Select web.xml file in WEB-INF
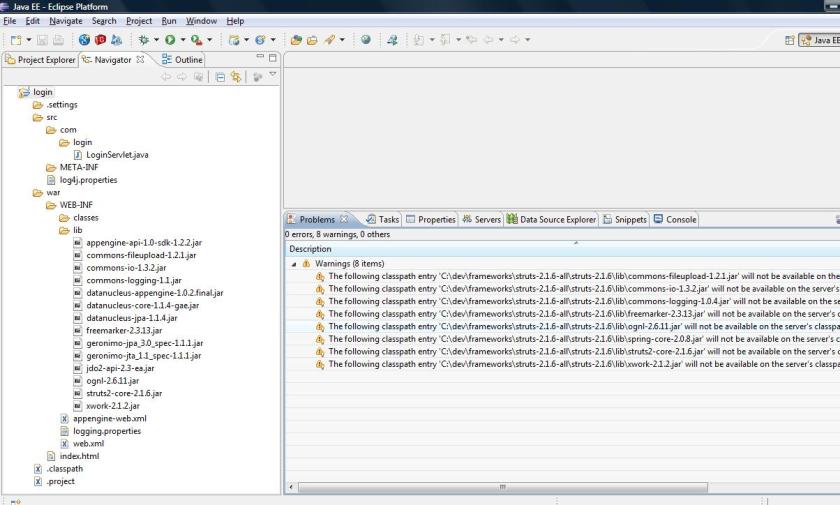840x505 pixels. (x=88, y=443)
